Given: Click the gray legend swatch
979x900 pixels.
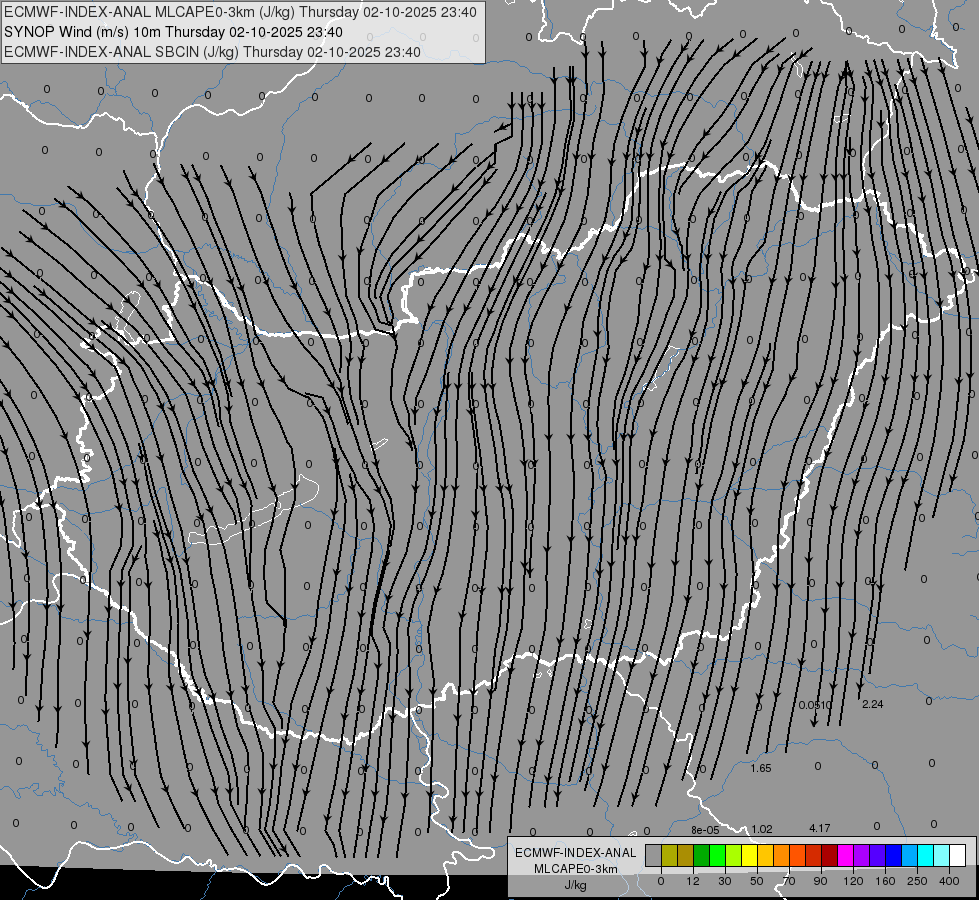Looking at the screenshot, I should [x=654, y=855].
